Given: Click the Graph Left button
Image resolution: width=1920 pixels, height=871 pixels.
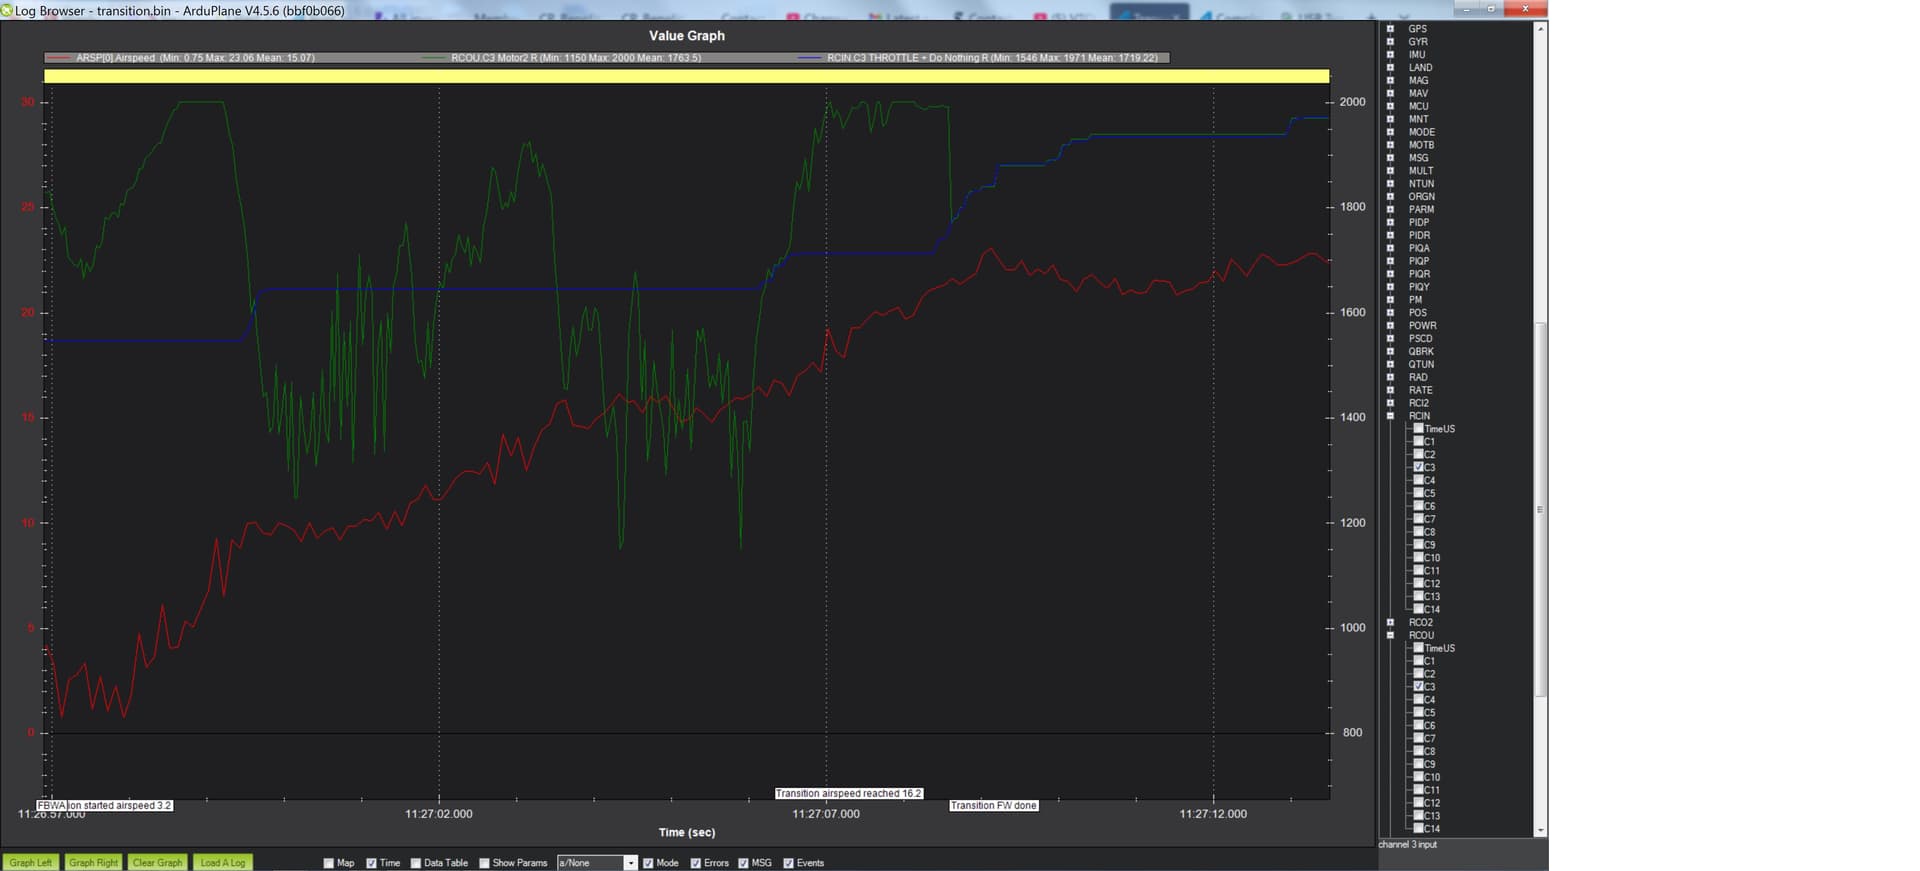Looking at the screenshot, I should [x=31, y=862].
